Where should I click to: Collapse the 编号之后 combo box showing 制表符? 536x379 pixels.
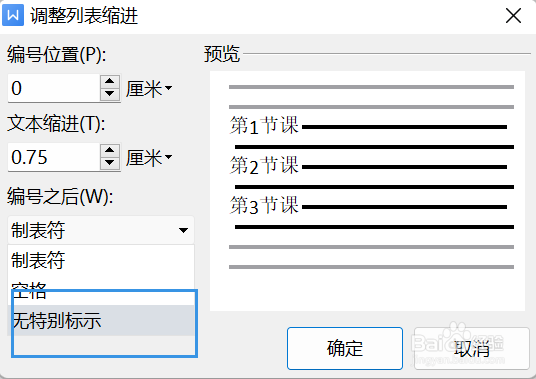(101, 230)
